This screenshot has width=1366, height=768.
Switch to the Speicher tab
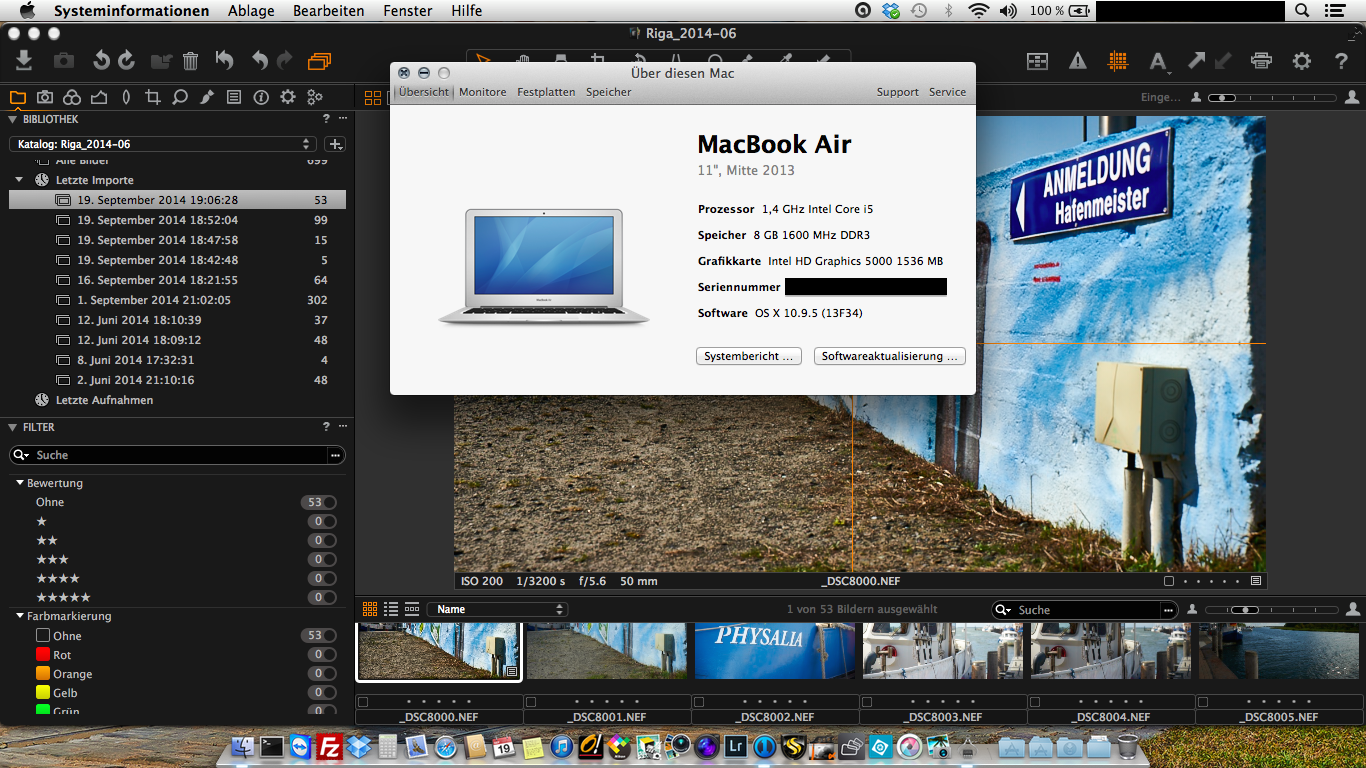click(609, 92)
